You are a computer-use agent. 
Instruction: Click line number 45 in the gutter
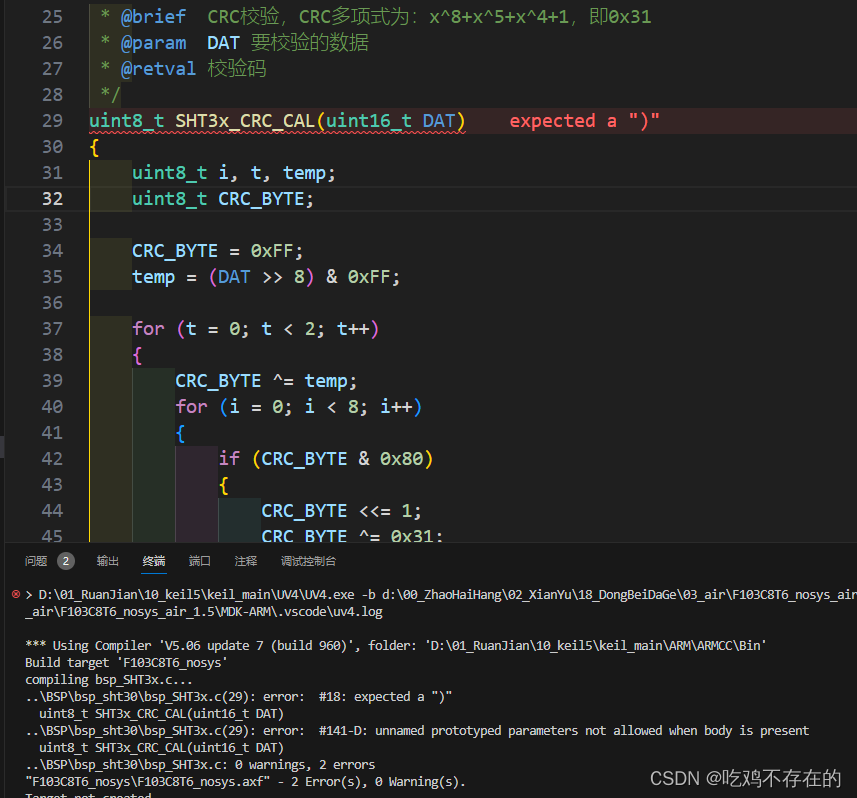54,536
